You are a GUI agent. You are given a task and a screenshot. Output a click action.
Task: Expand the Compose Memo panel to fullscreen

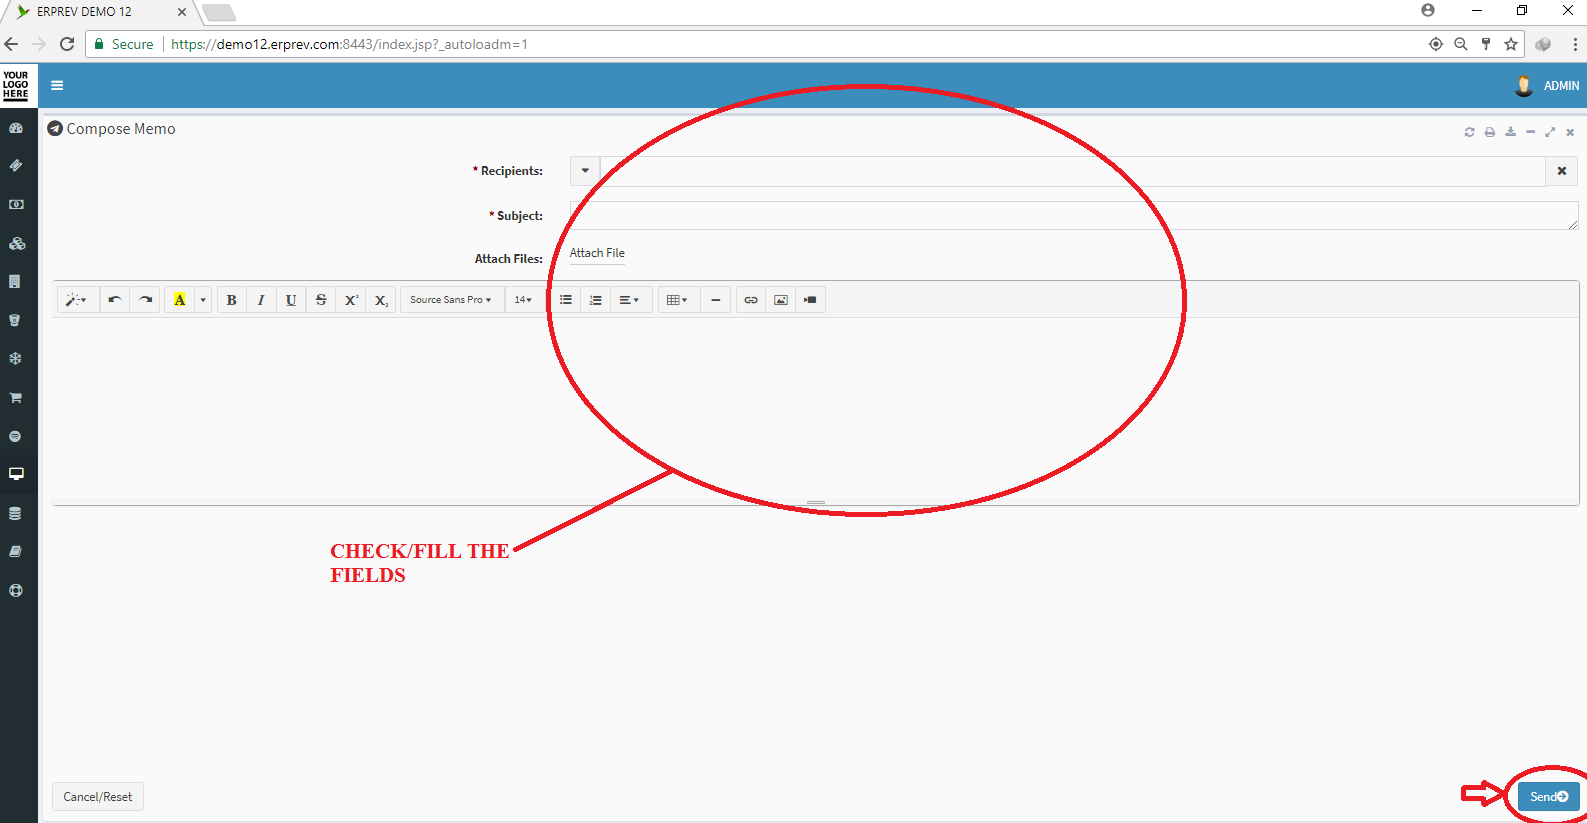[1550, 132]
